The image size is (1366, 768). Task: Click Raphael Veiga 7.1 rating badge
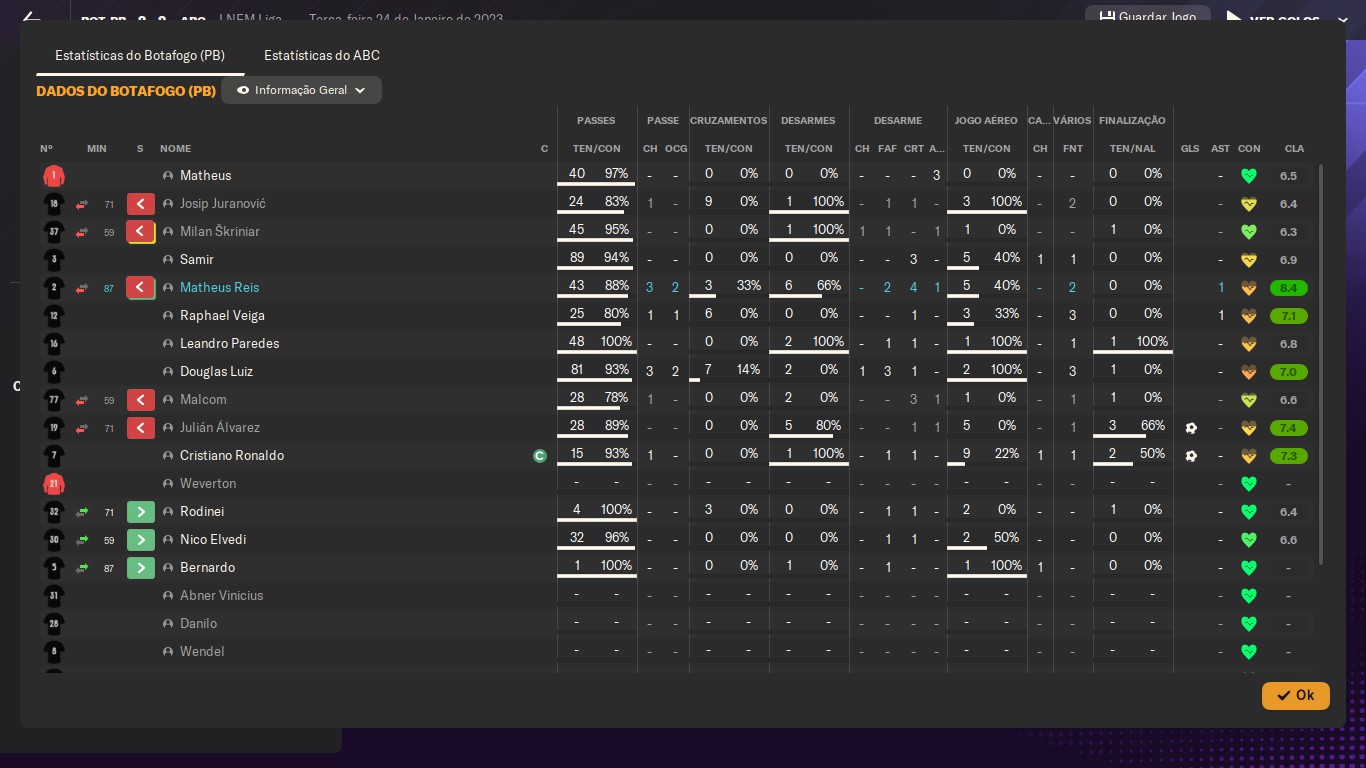pyautogui.click(x=1288, y=316)
